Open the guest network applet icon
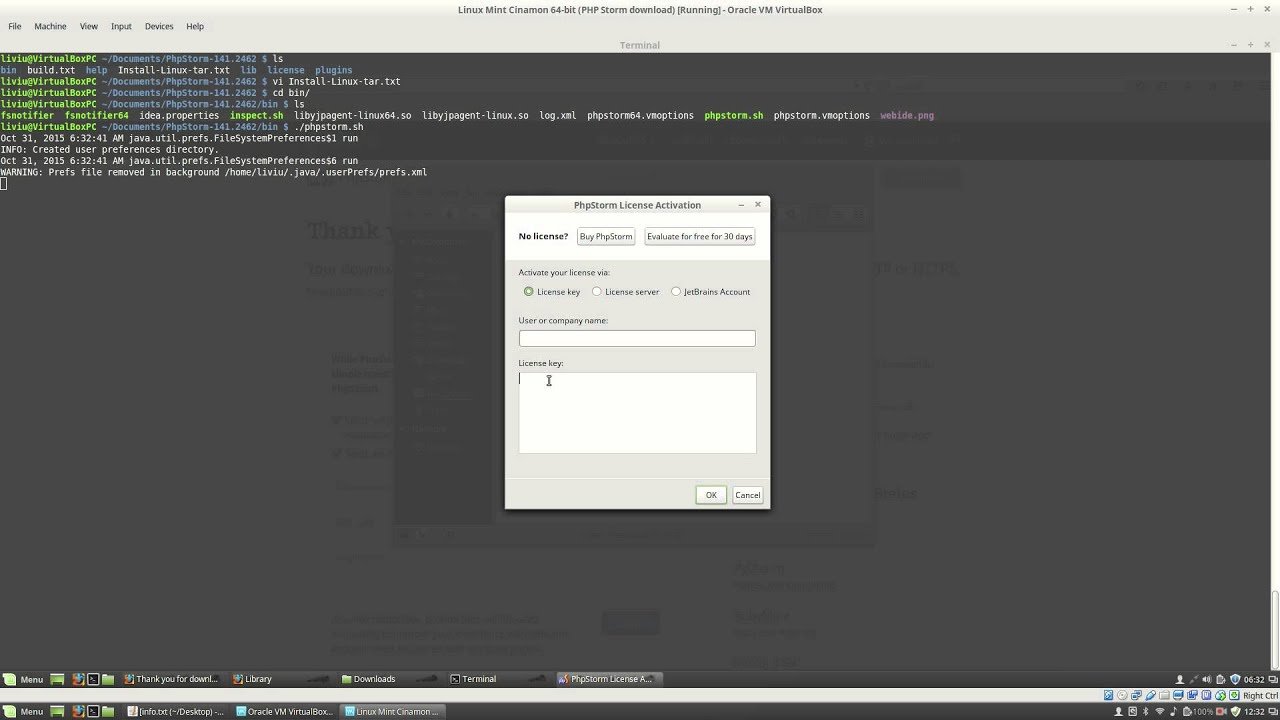Viewport: 1280px width, 720px height. coord(1194,679)
